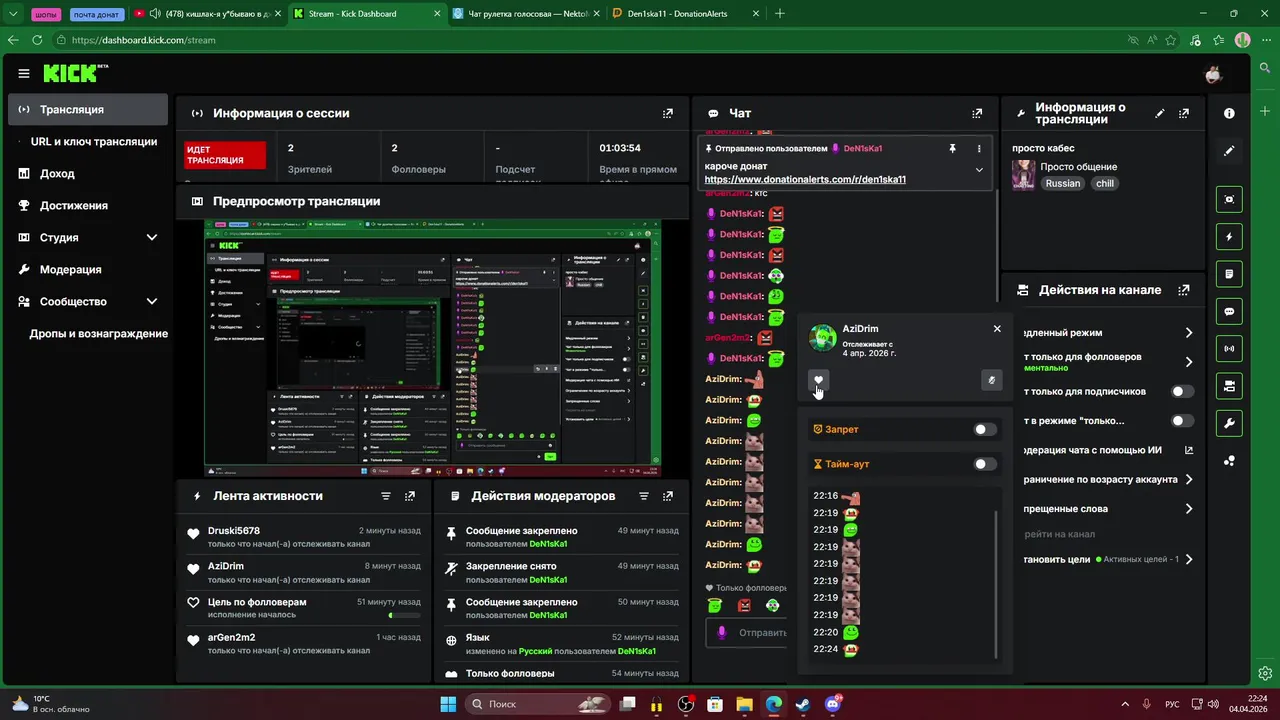Click the follower goal progress bar
1280x720 pixels.
click(404, 614)
